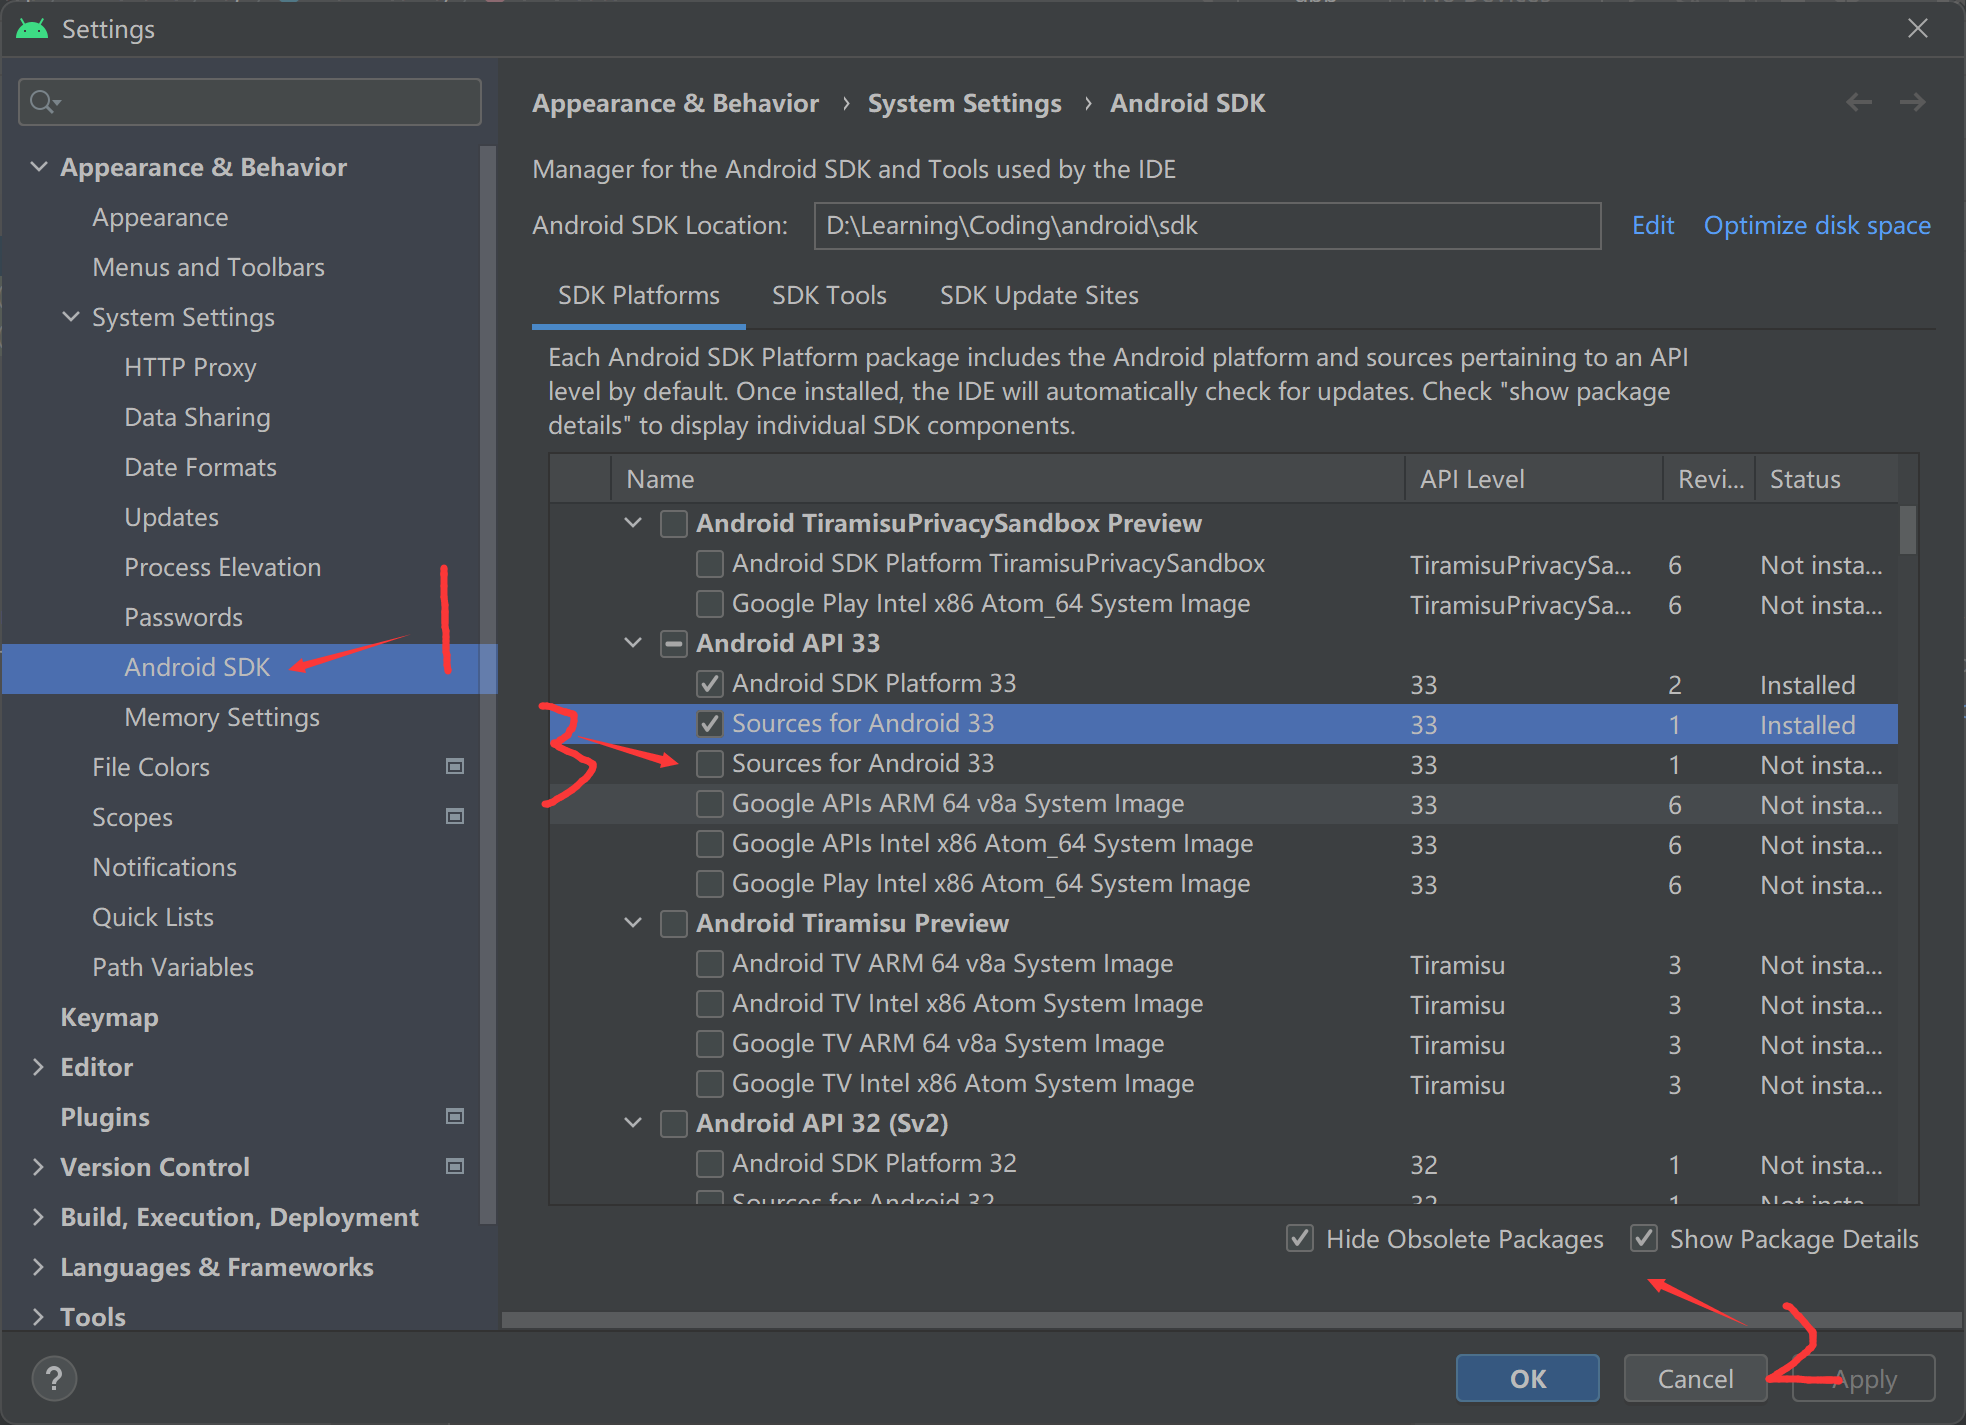Screen dimensions: 1966x1425
Task: Click the project-level icon beside Scopes
Action: click(455, 816)
